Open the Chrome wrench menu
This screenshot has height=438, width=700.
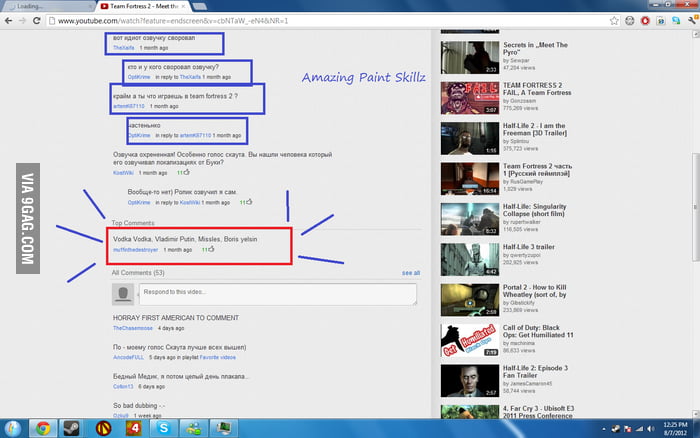pyautogui.click(x=692, y=21)
